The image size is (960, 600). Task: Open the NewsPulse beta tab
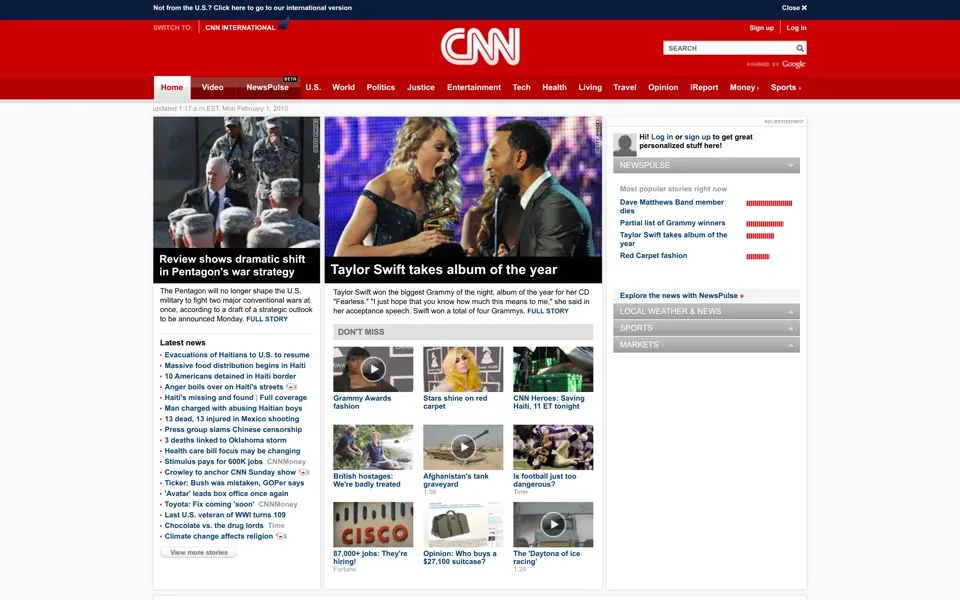(268, 88)
